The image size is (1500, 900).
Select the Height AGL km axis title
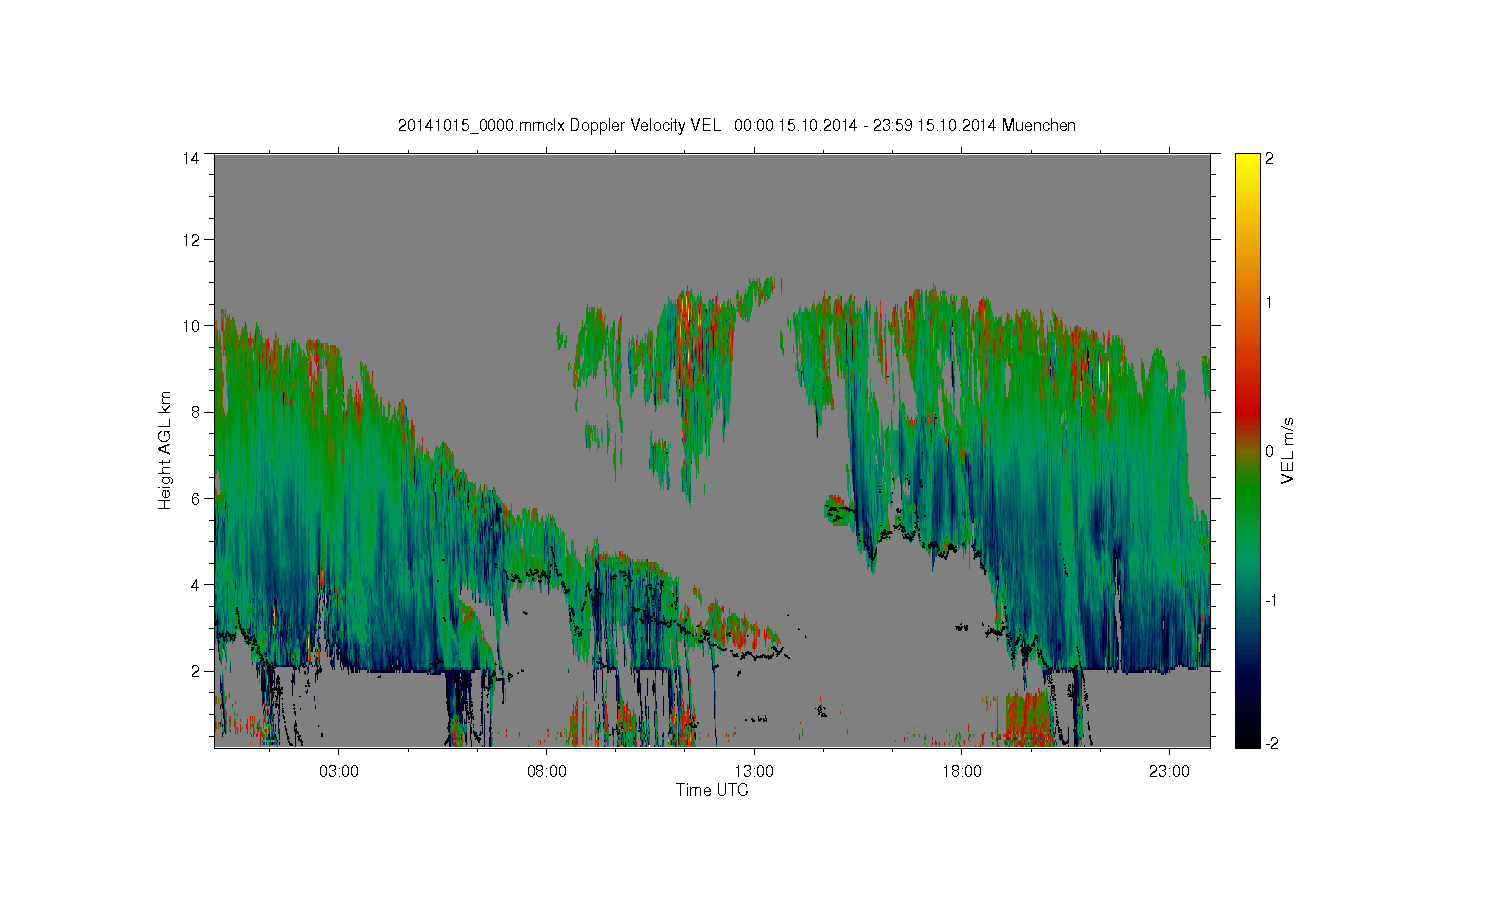coord(165,450)
